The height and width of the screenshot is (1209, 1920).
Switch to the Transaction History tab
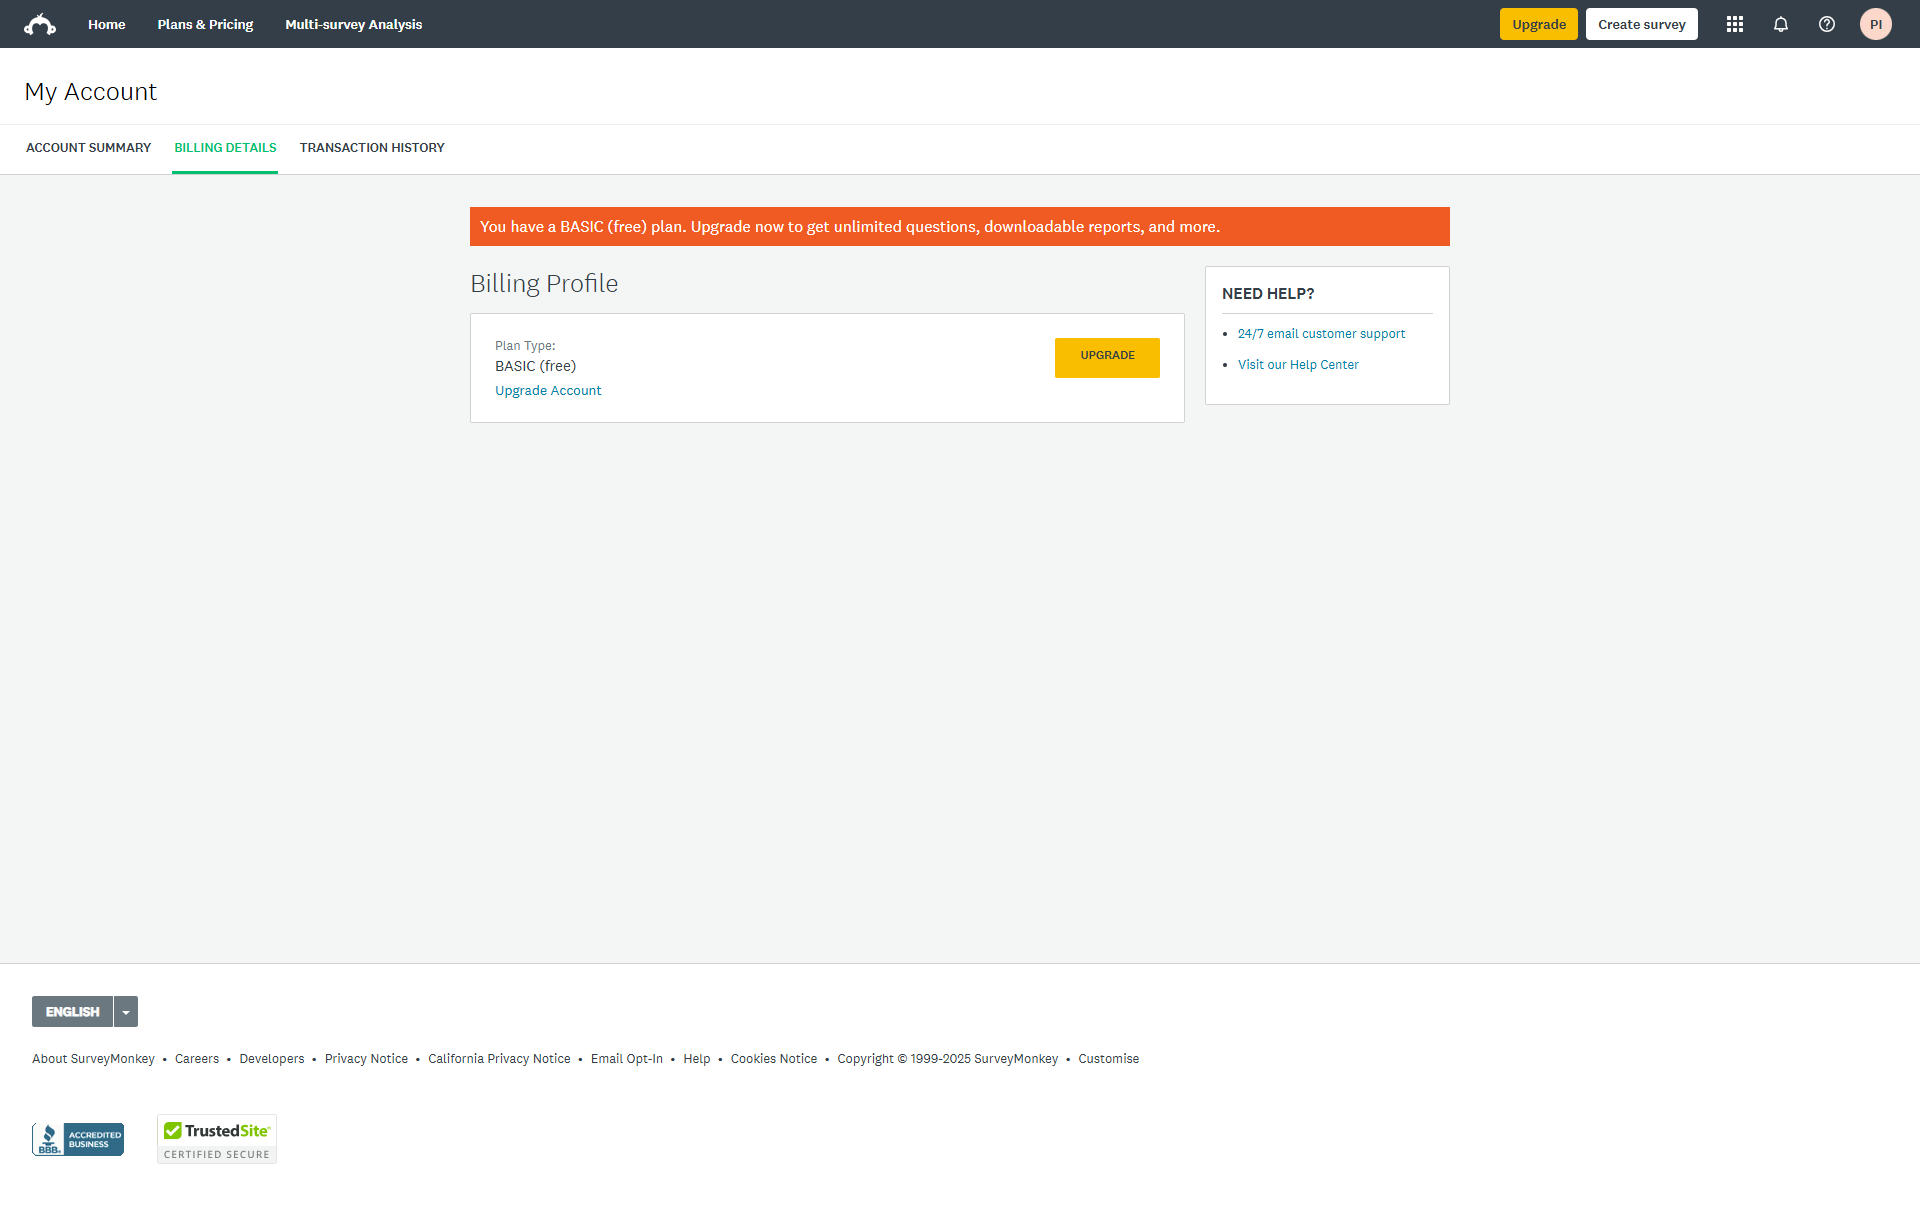tap(372, 148)
